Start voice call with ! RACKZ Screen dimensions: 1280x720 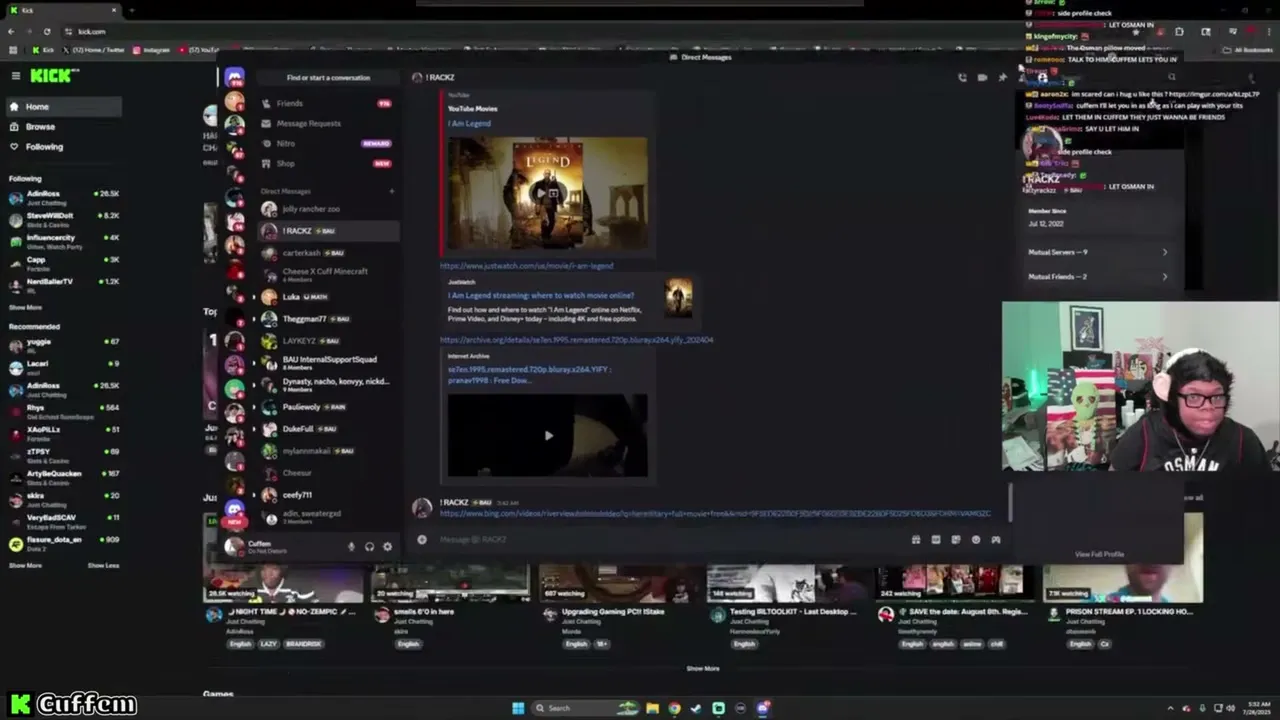(x=962, y=77)
